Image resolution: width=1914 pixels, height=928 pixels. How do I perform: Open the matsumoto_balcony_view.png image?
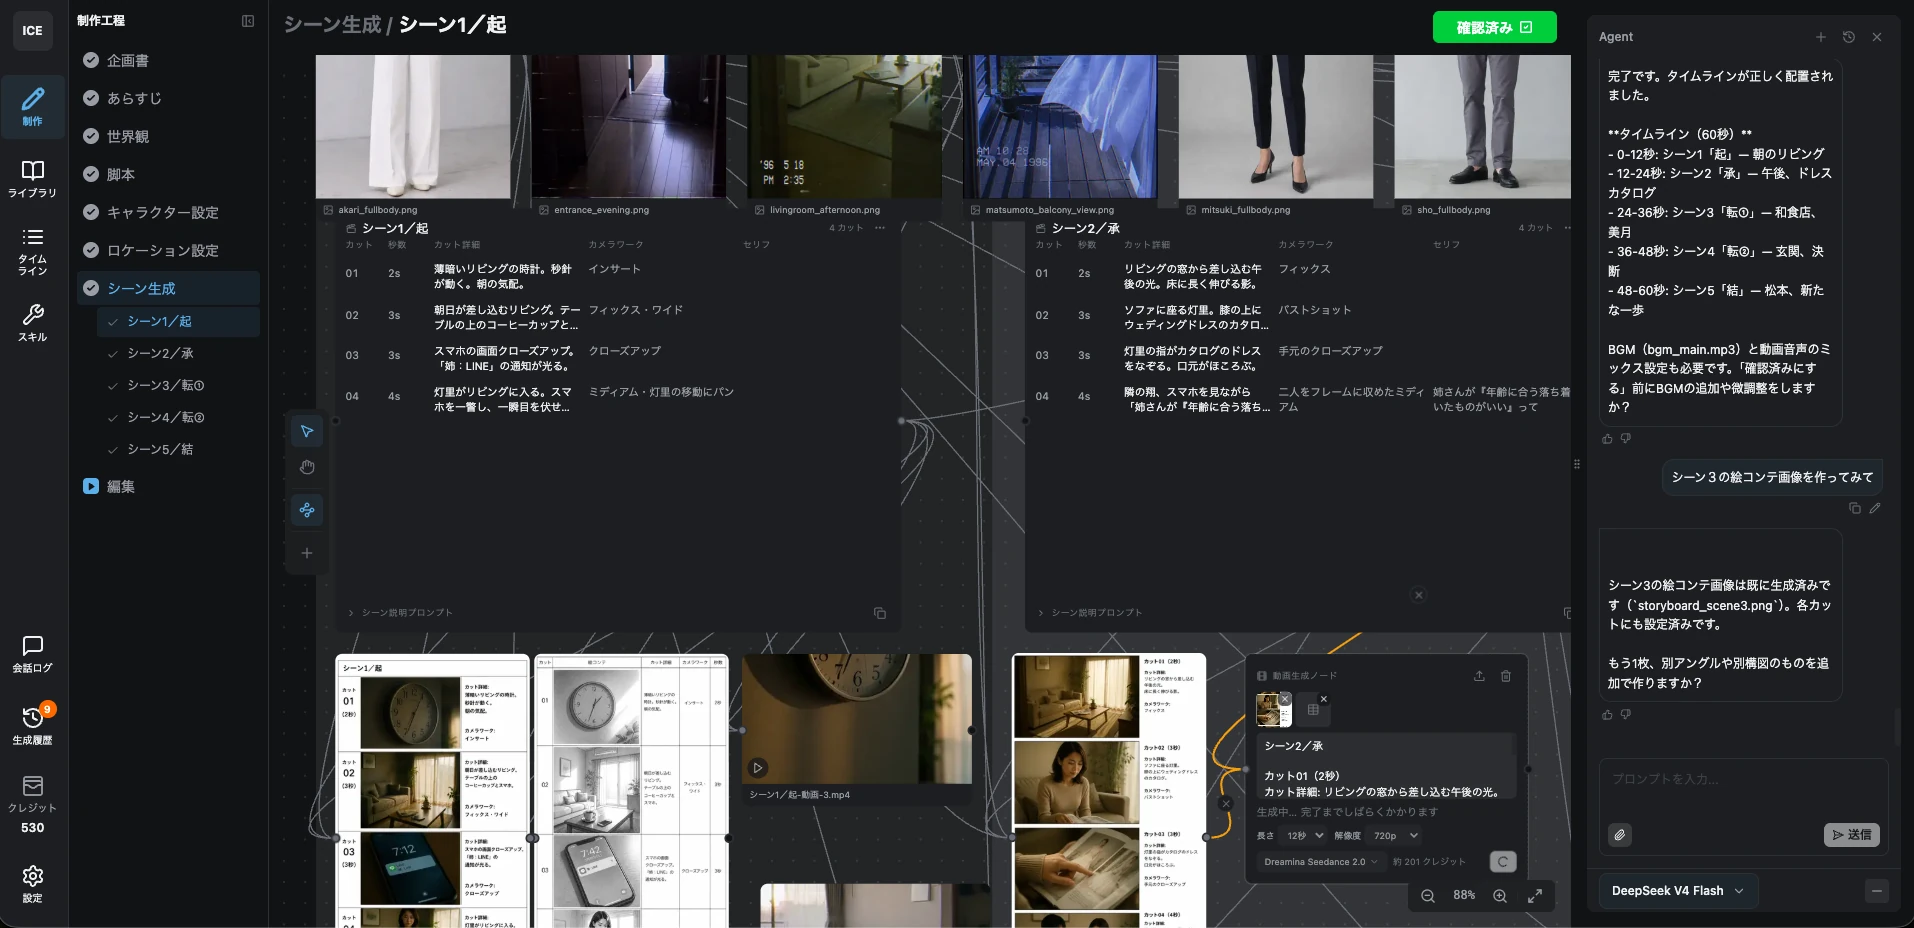1059,127
